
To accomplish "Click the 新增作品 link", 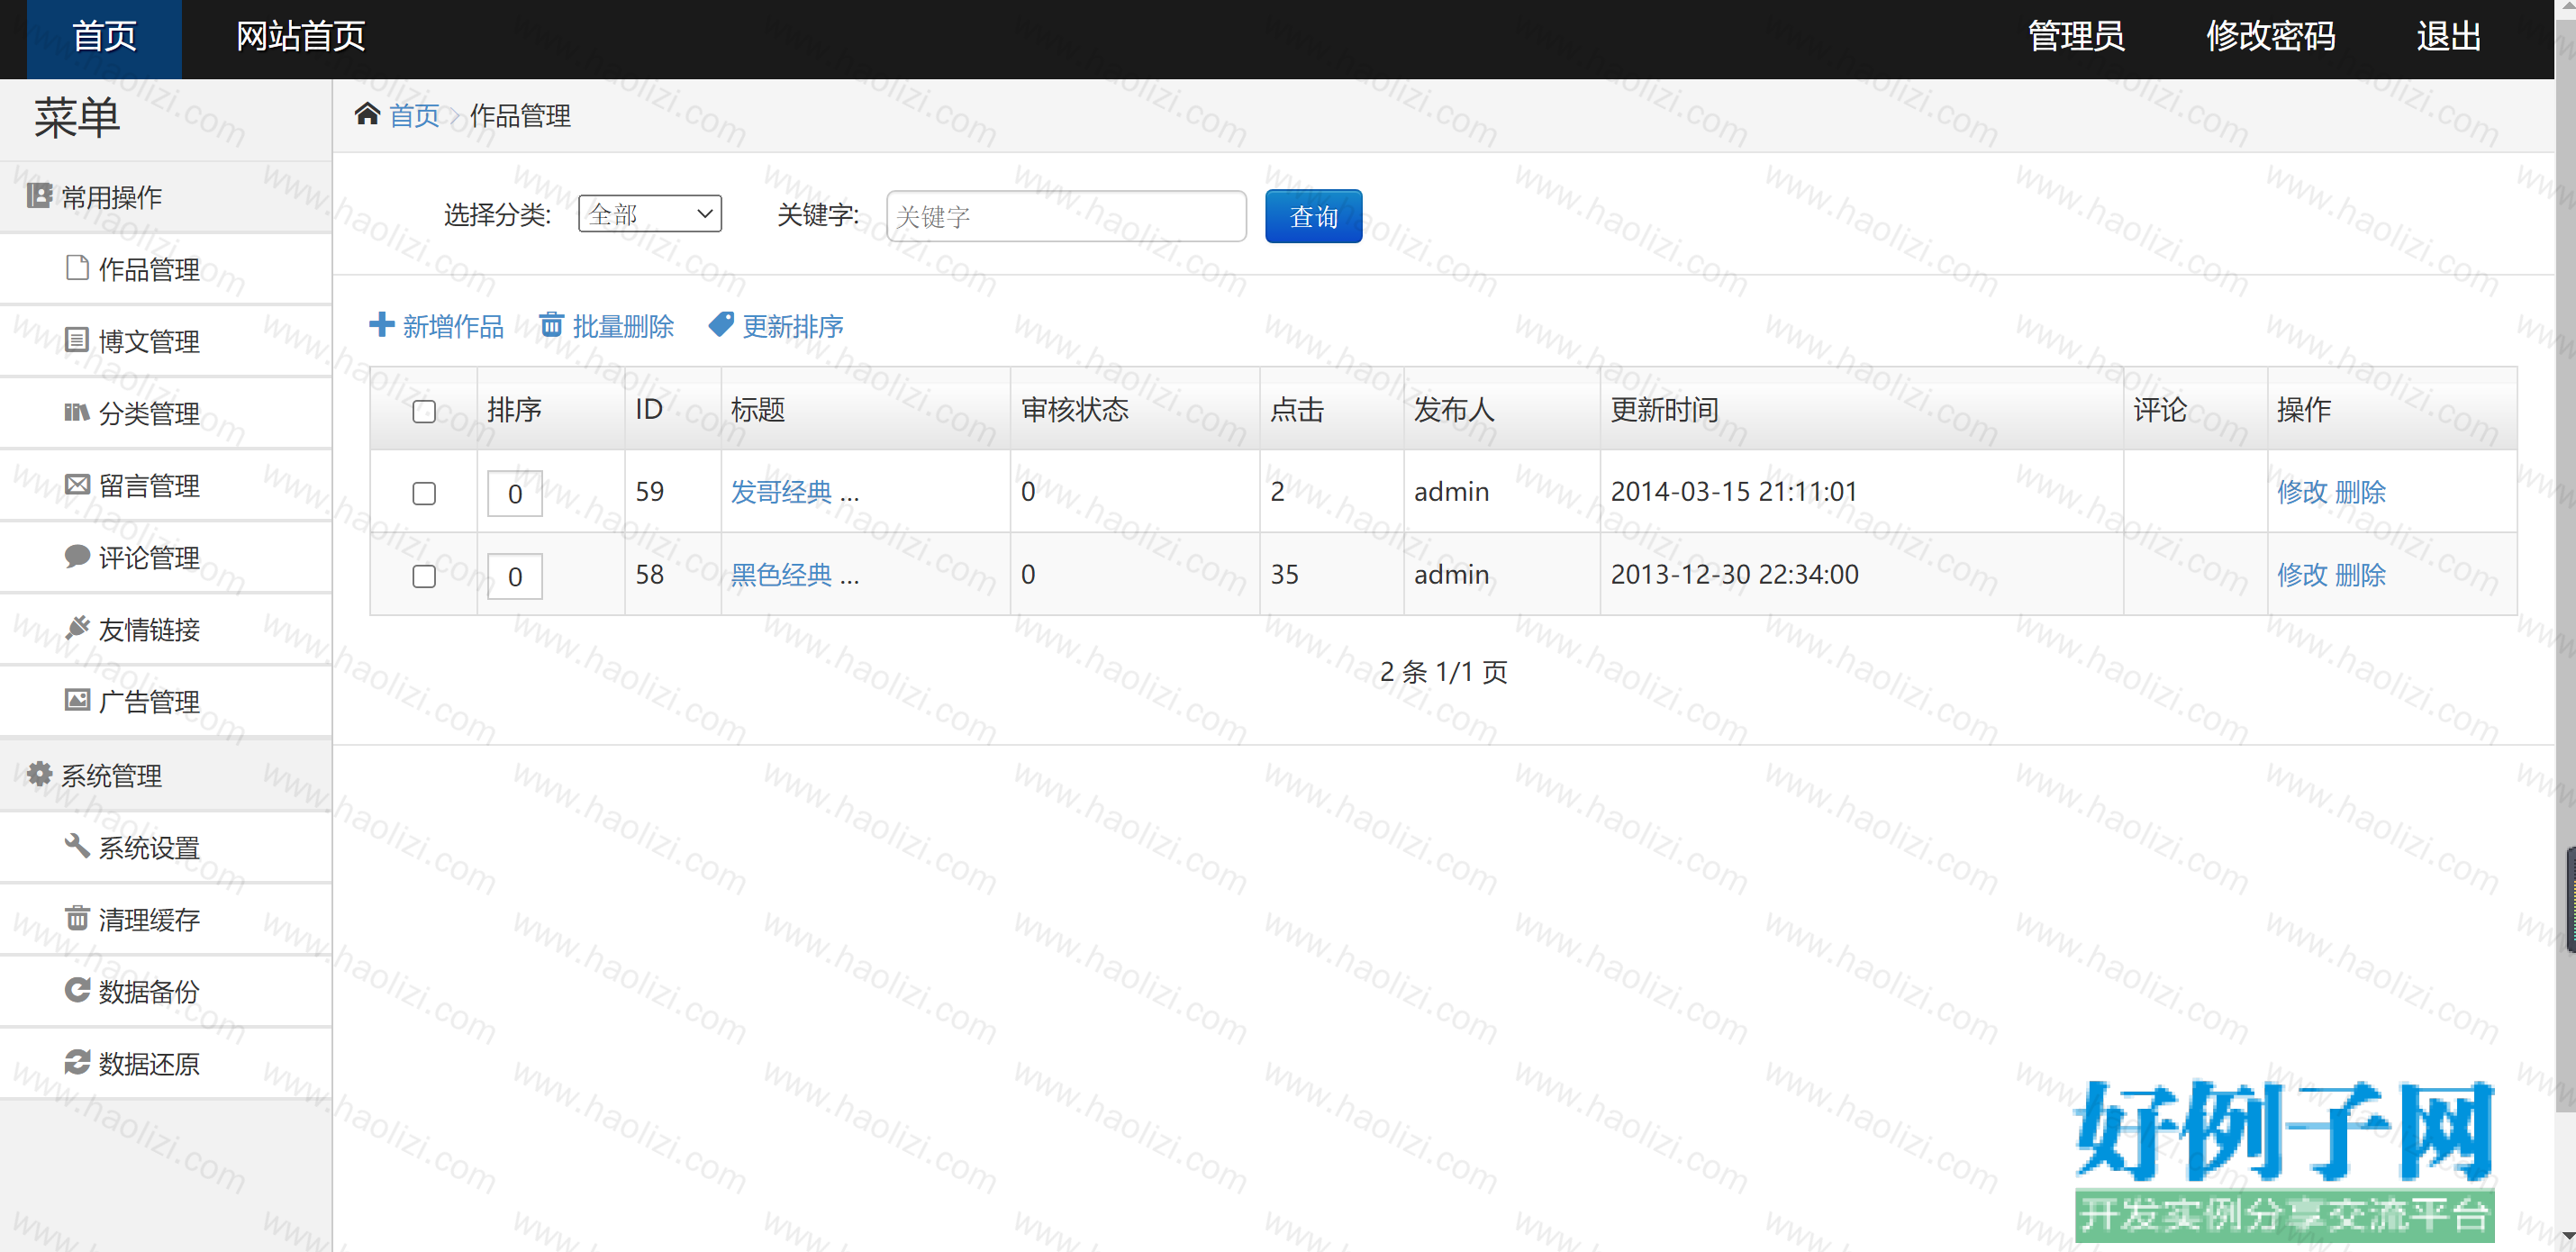I will pyautogui.click(x=453, y=326).
